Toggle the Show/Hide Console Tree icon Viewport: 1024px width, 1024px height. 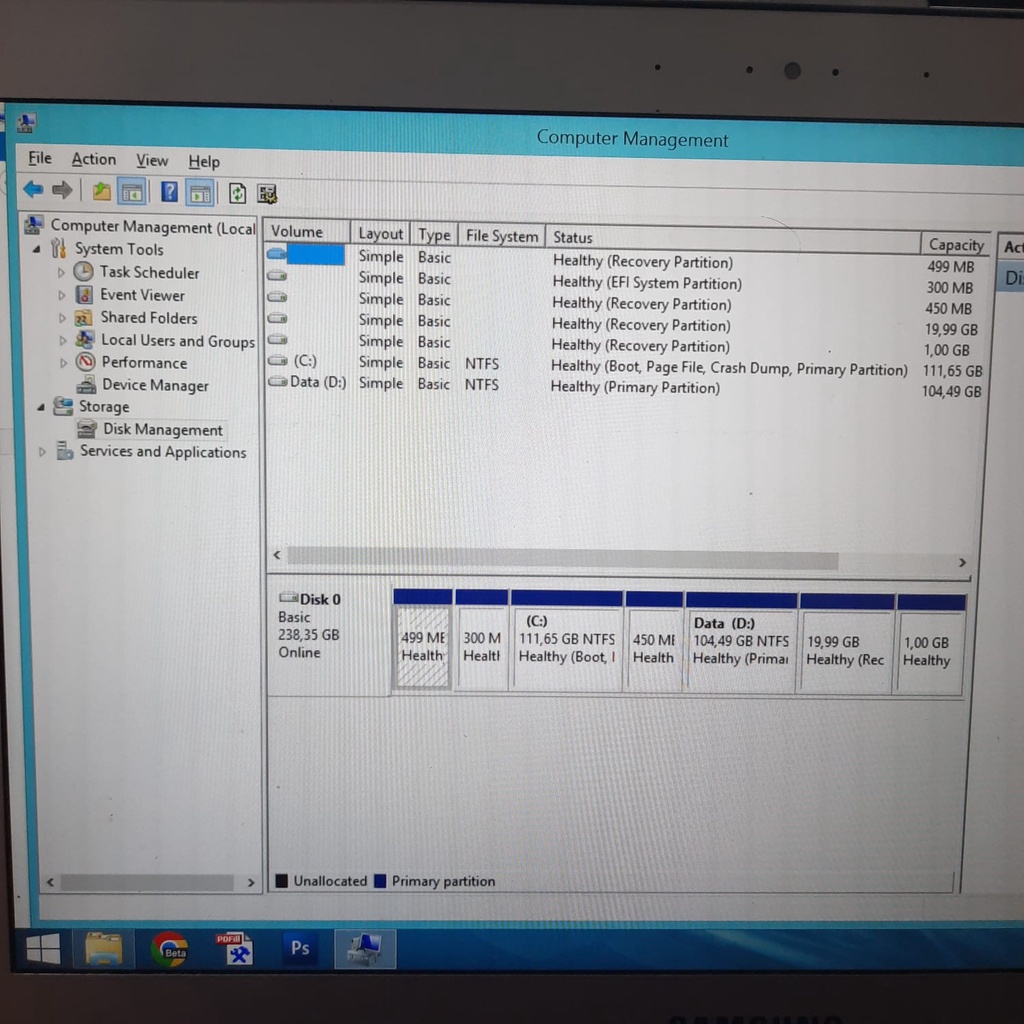coord(132,193)
